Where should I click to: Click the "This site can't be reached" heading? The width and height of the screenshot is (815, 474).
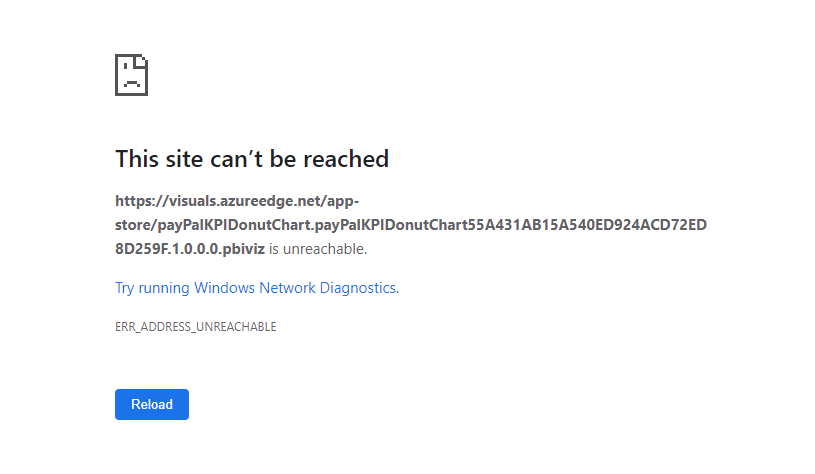pos(252,159)
